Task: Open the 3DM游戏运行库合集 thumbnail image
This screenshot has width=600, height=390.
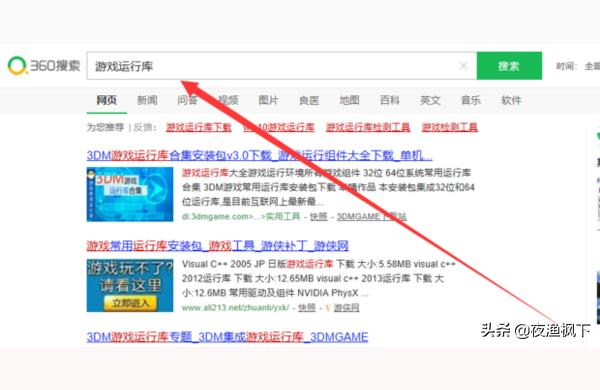Action: [x=130, y=194]
